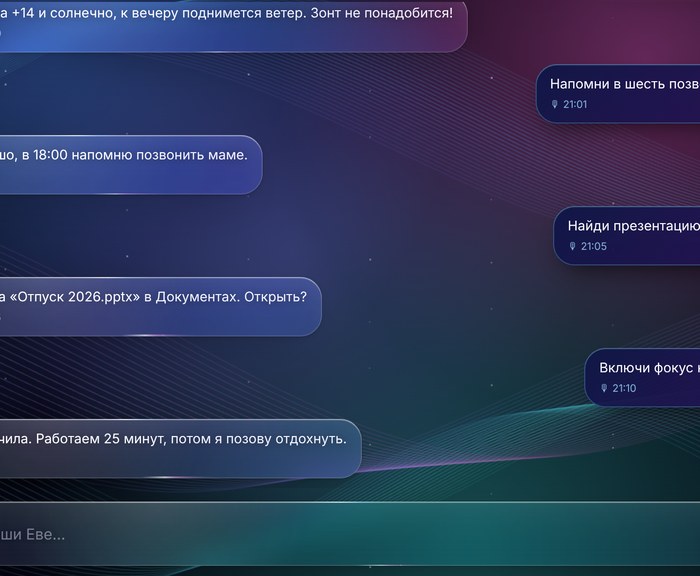Image resolution: width=700 pixels, height=576 pixels.
Task: Click the message starting "Напомни в шесть"
Action: click(x=618, y=94)
